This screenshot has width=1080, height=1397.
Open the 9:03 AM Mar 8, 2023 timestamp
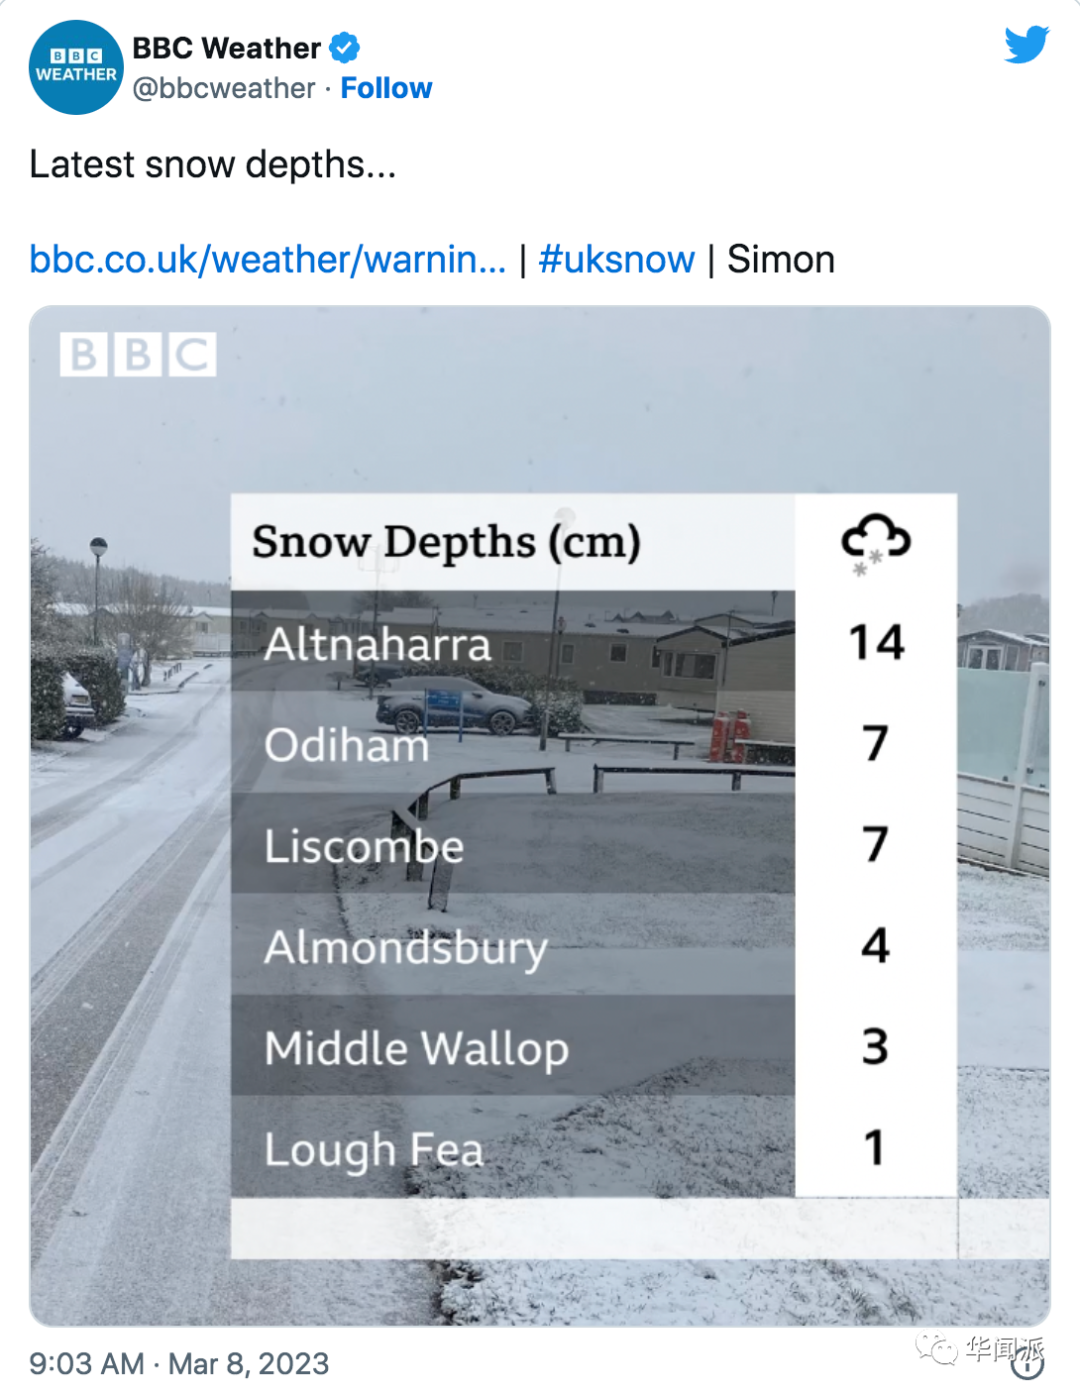pos(179,1363)
